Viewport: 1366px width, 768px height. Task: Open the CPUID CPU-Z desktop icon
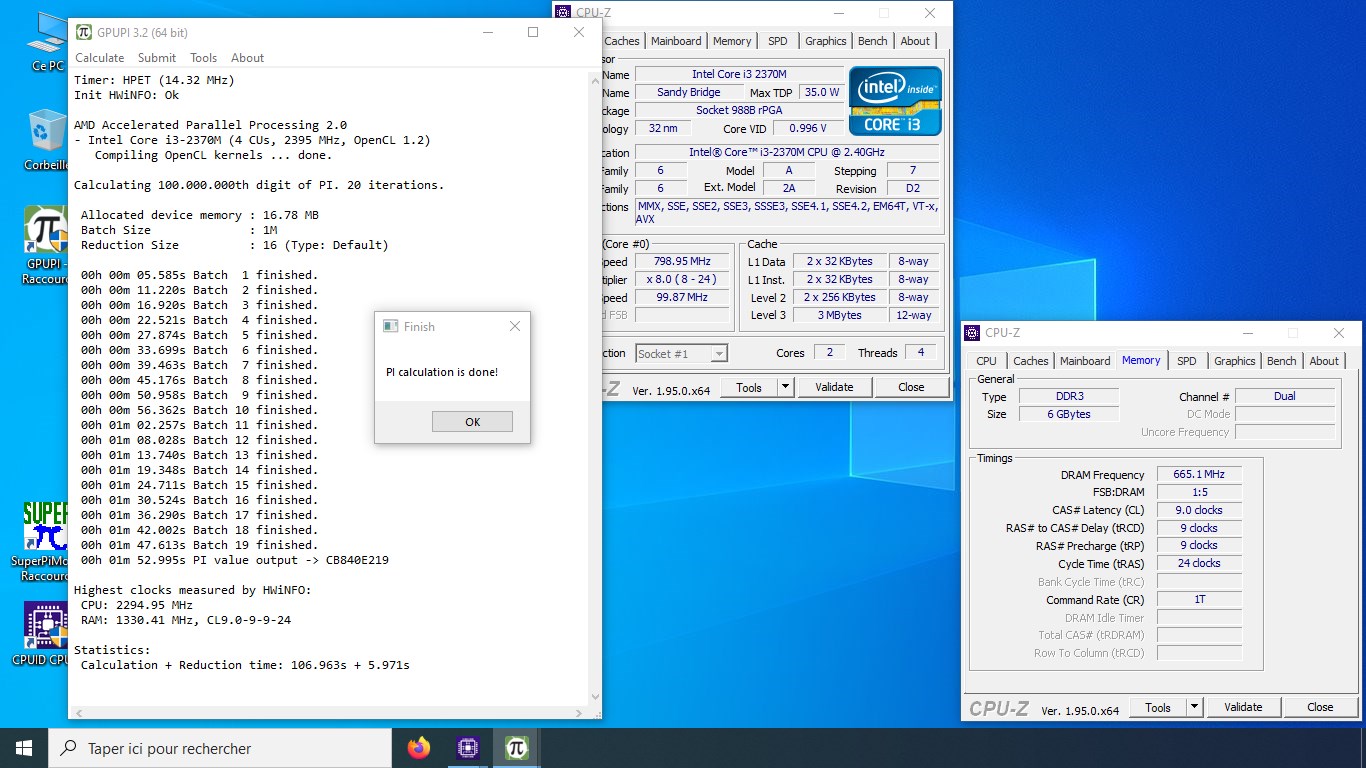46,633
